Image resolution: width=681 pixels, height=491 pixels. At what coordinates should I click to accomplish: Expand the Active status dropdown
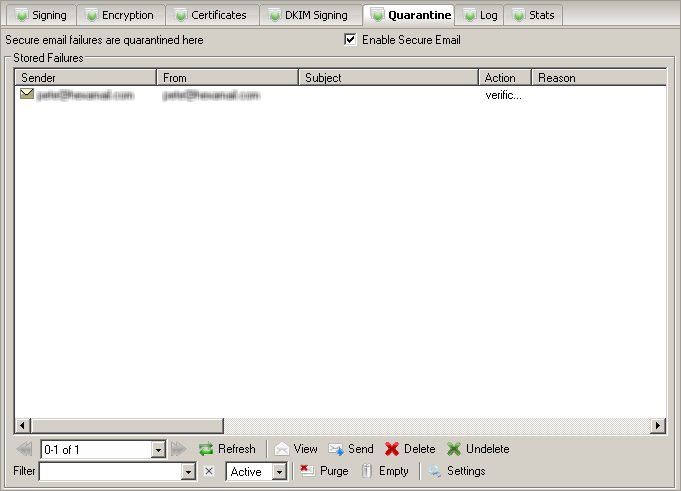279,472
